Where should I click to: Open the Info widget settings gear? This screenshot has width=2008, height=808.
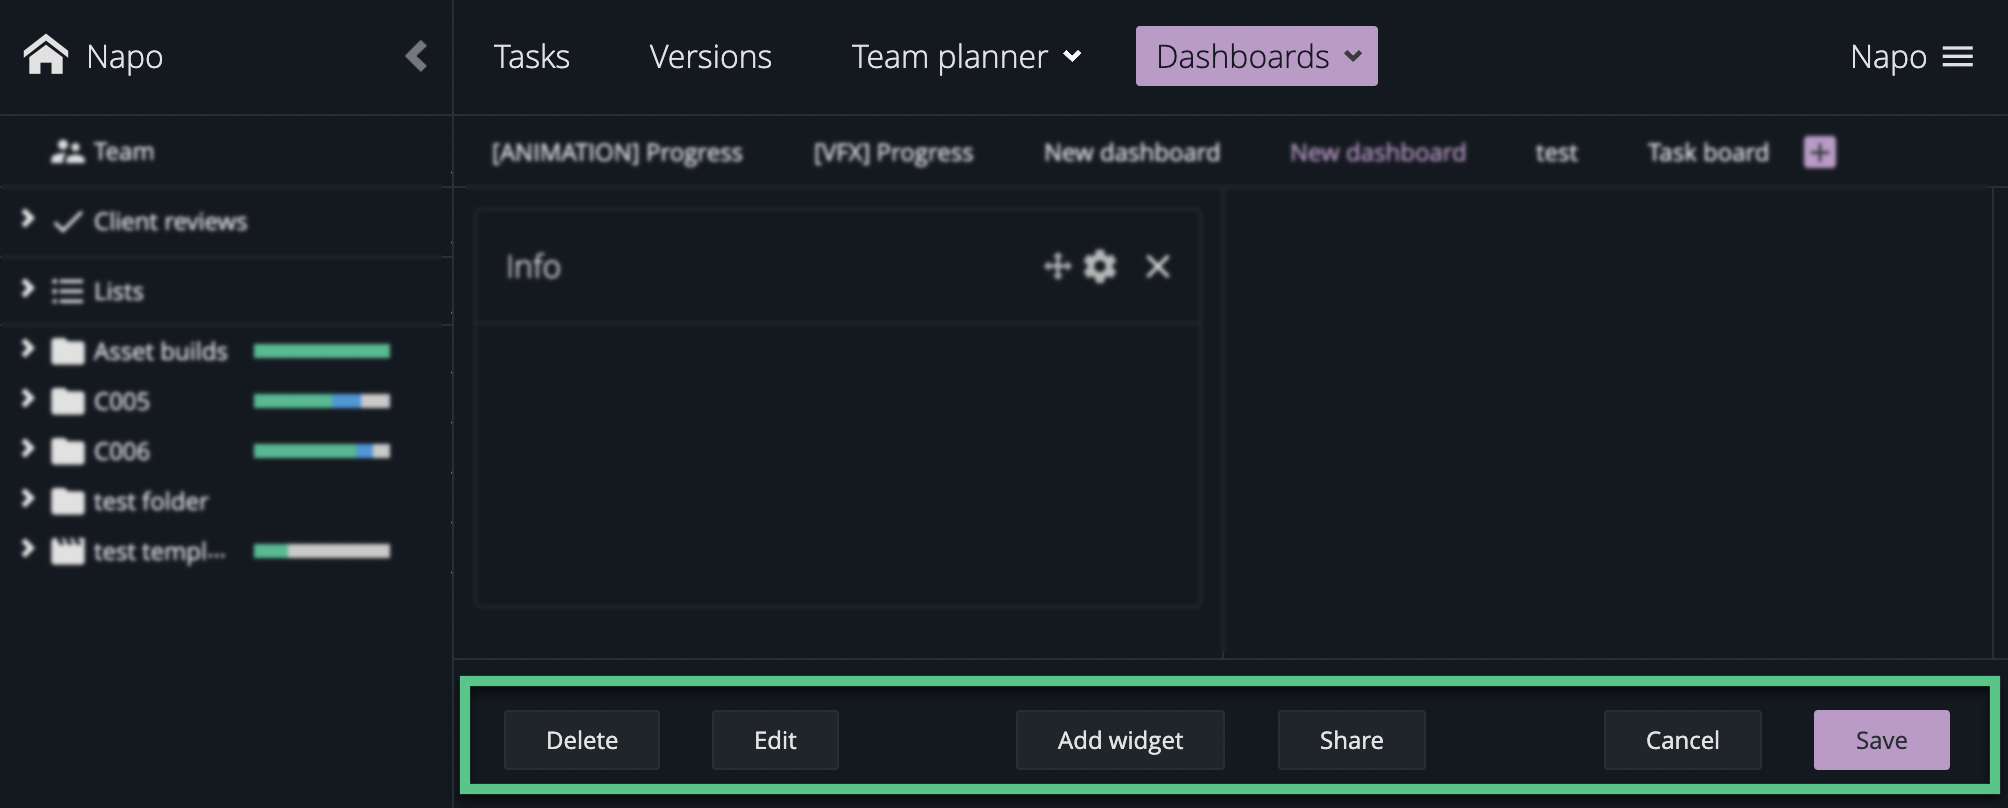[x=1100, y=266]
